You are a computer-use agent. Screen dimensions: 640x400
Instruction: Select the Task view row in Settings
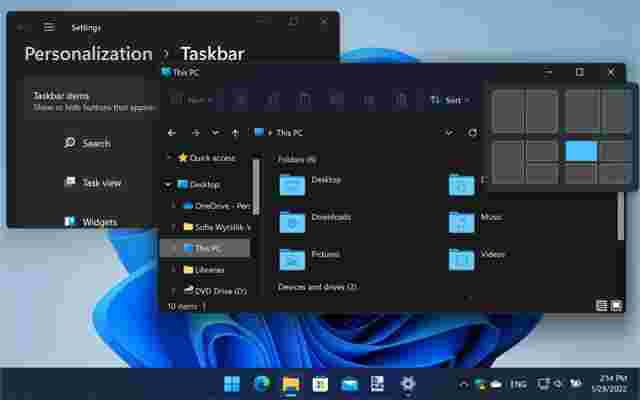[x=93, y=182]
